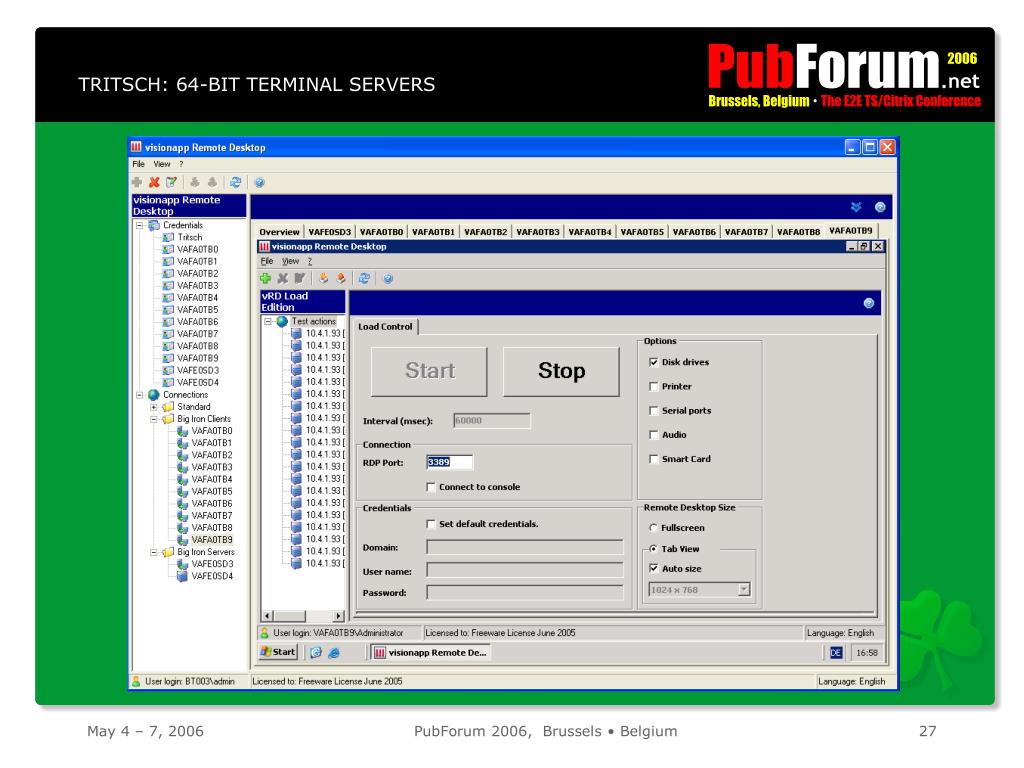The image size is (1024, 768).
Task: Enable the Serial ports checkbox
Action: pyautogui.click(x=654, y=410)
